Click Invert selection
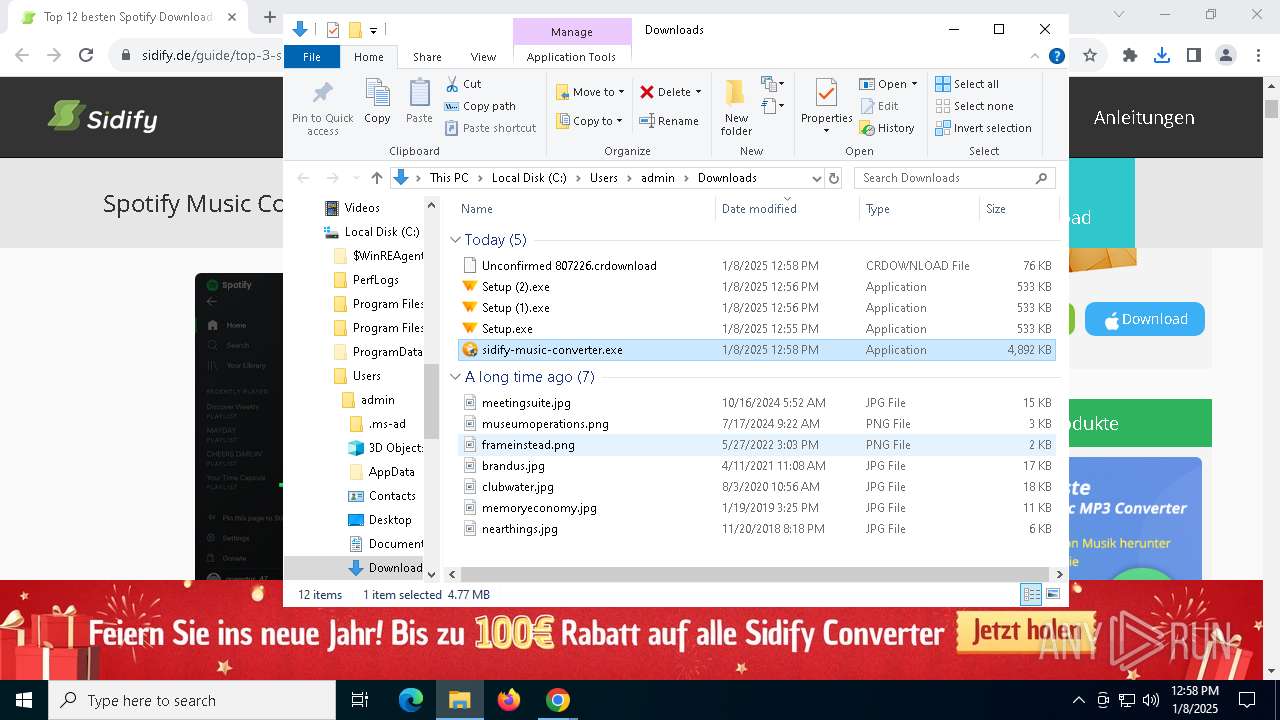Screen dimensions: 1280x720 coord(983,128)
